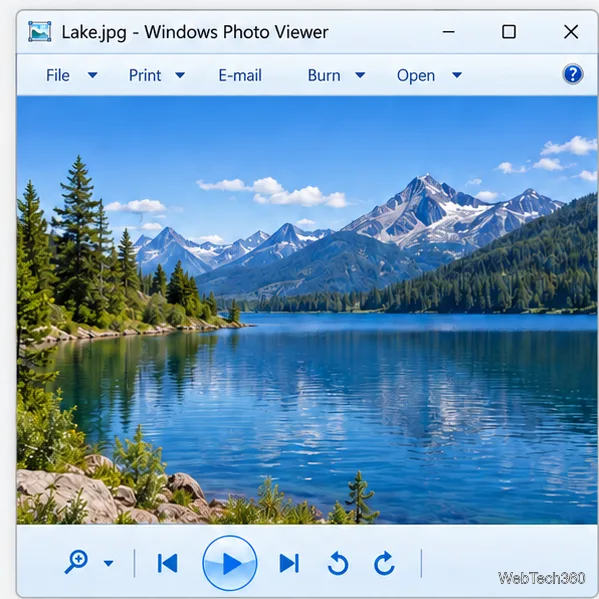Image resolution: width=599 pixels, height=599 pixels.
Task: Click the zoom magnifier icon
Action: 76,562
